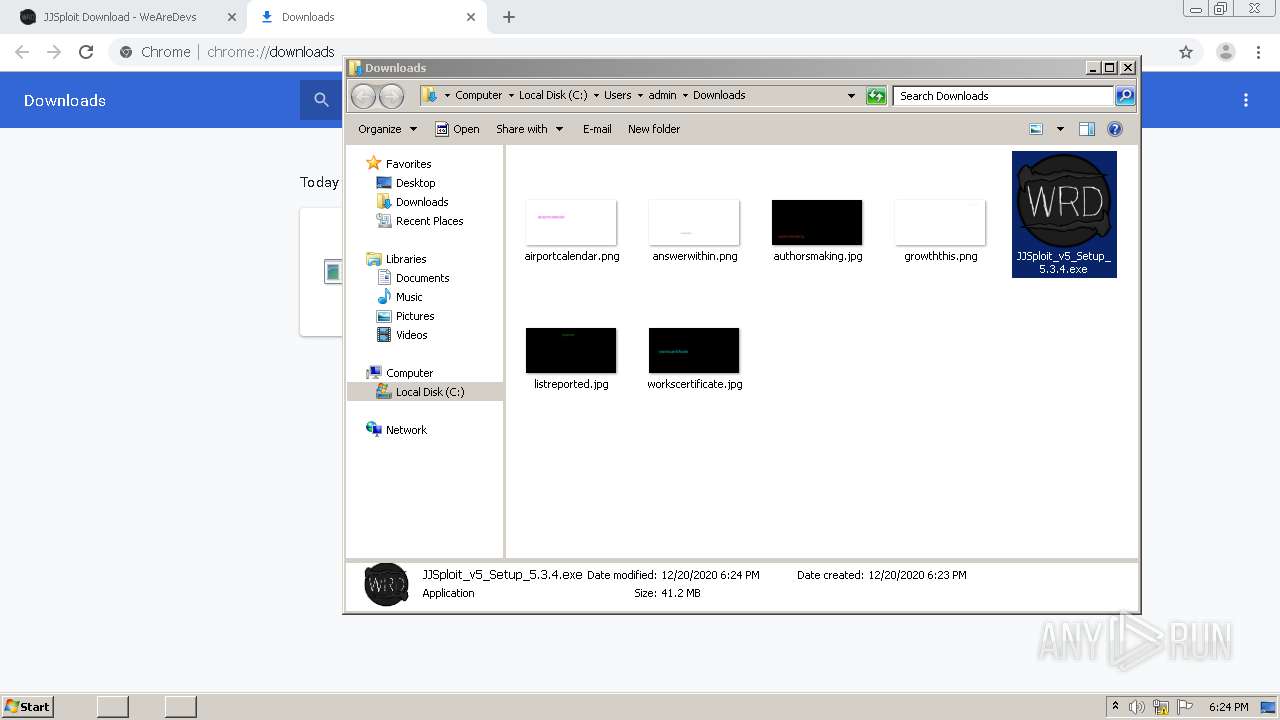Select Computer in the navigation pane
The width and height of the screenshot is (1280, 720).
[399, 373]
